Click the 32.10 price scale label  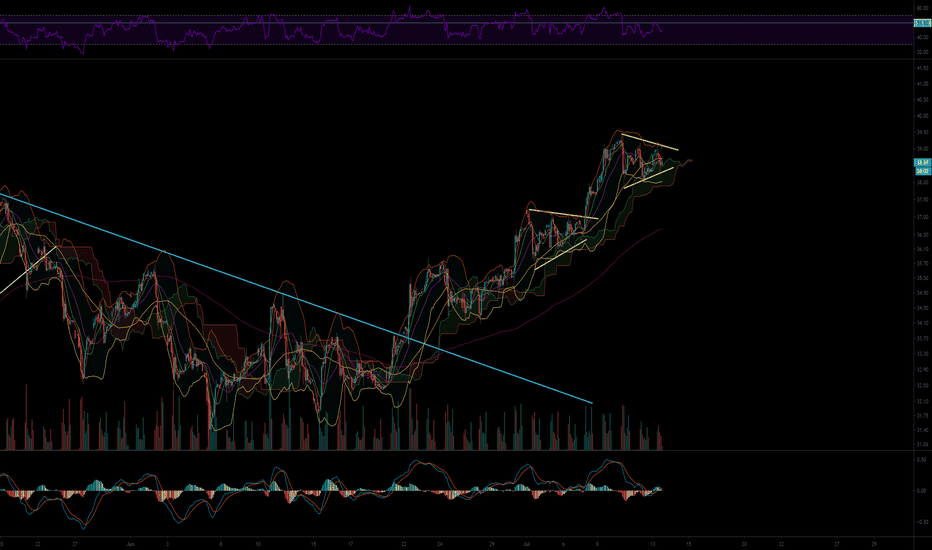pyautogui.click(x=923, y=401)
